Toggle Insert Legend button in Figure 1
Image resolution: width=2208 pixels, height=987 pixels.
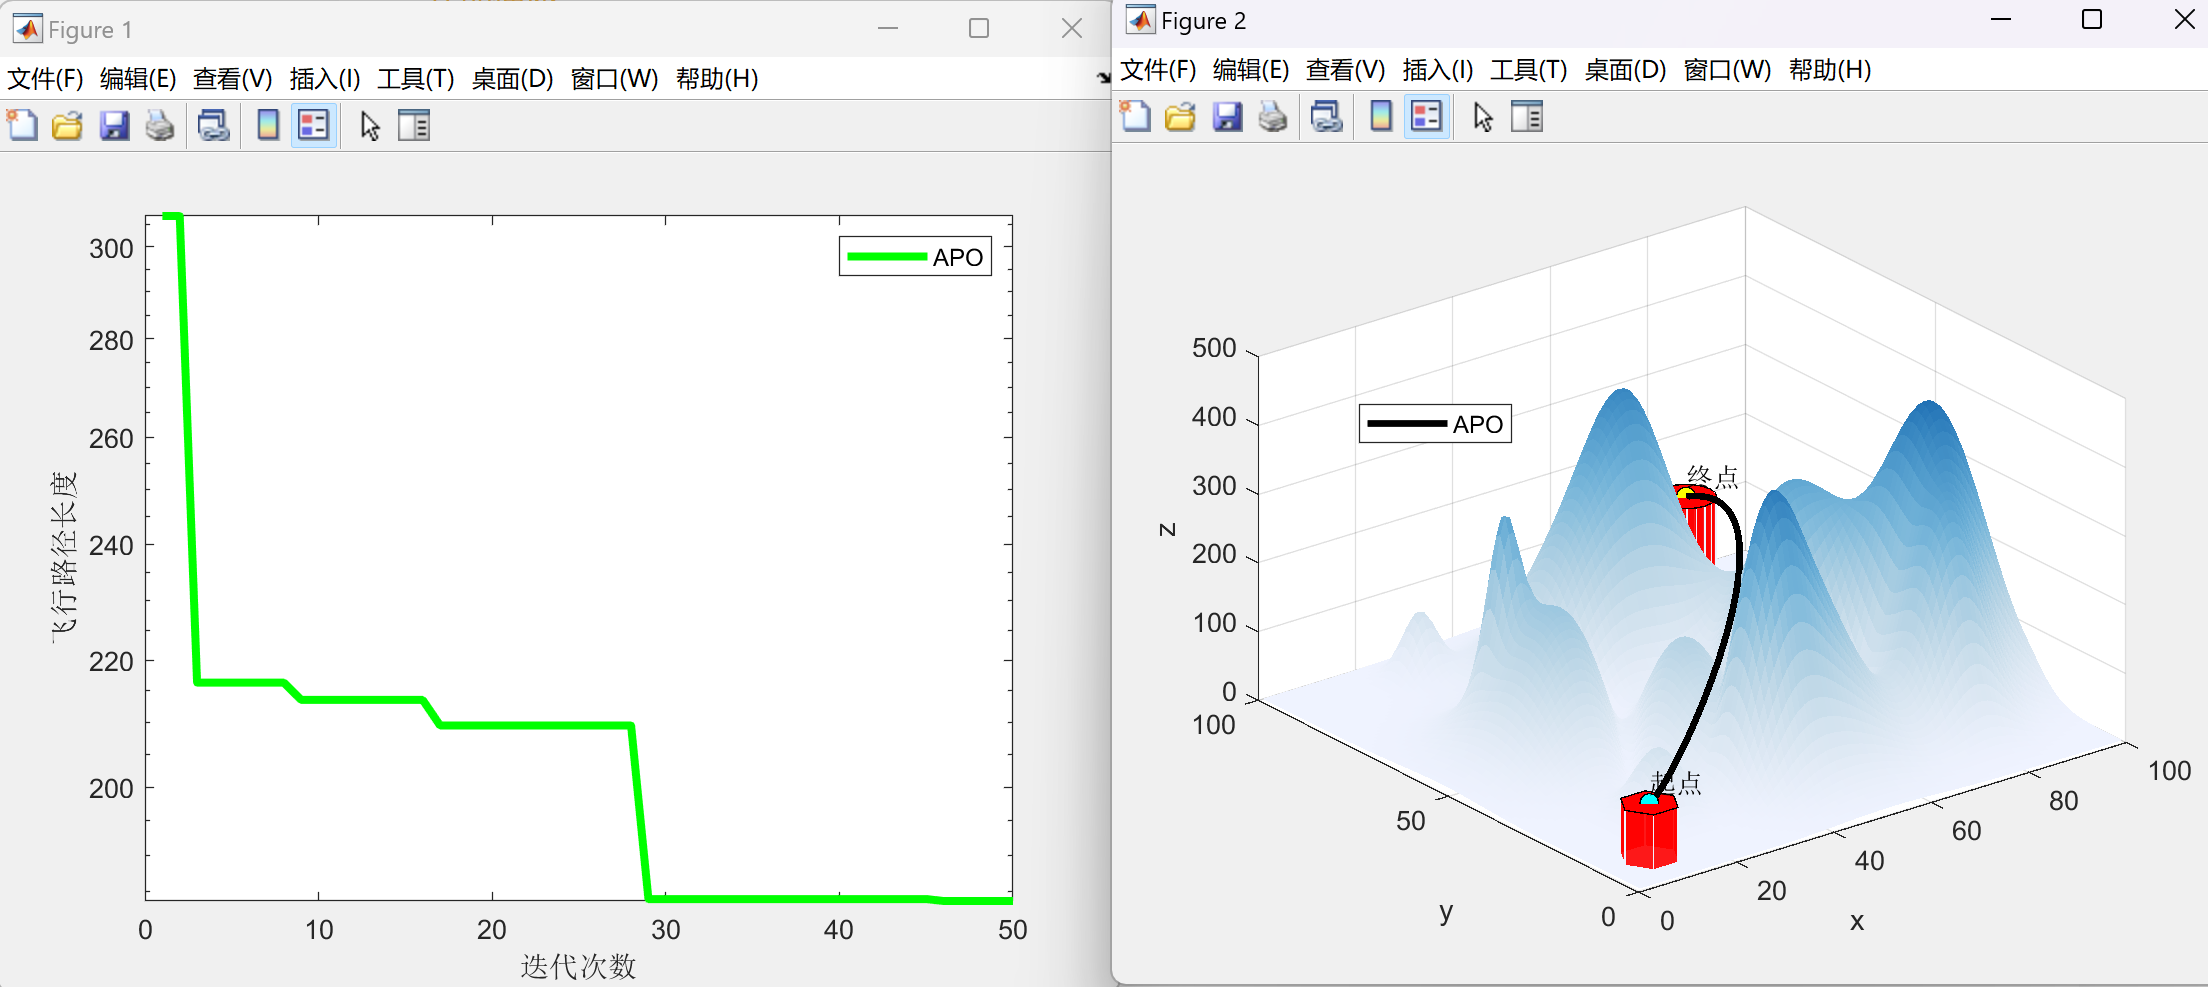pos(314,126)
